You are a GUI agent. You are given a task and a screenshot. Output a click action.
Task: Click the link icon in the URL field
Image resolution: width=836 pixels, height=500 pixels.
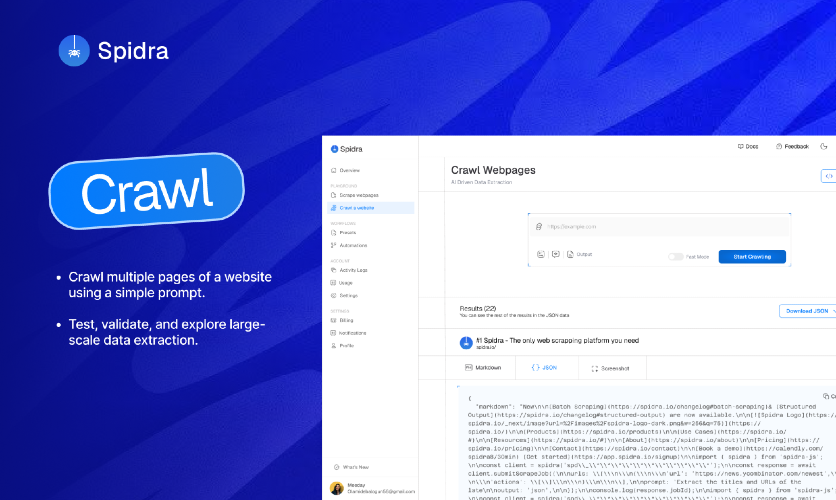click(x=538, y=227)
